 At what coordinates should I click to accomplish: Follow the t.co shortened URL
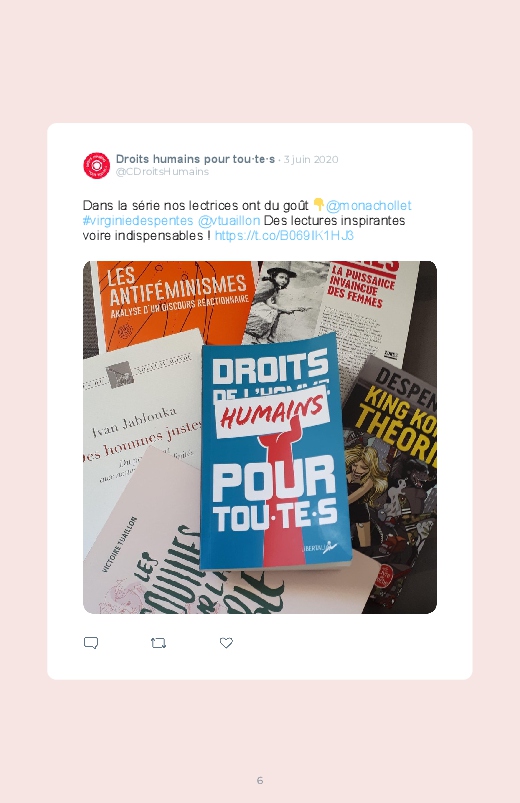pos(284,236)
